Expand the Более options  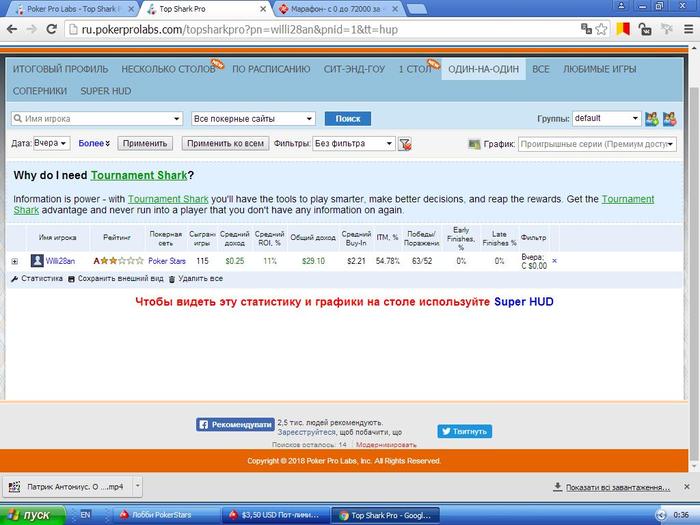pos(94,143)
